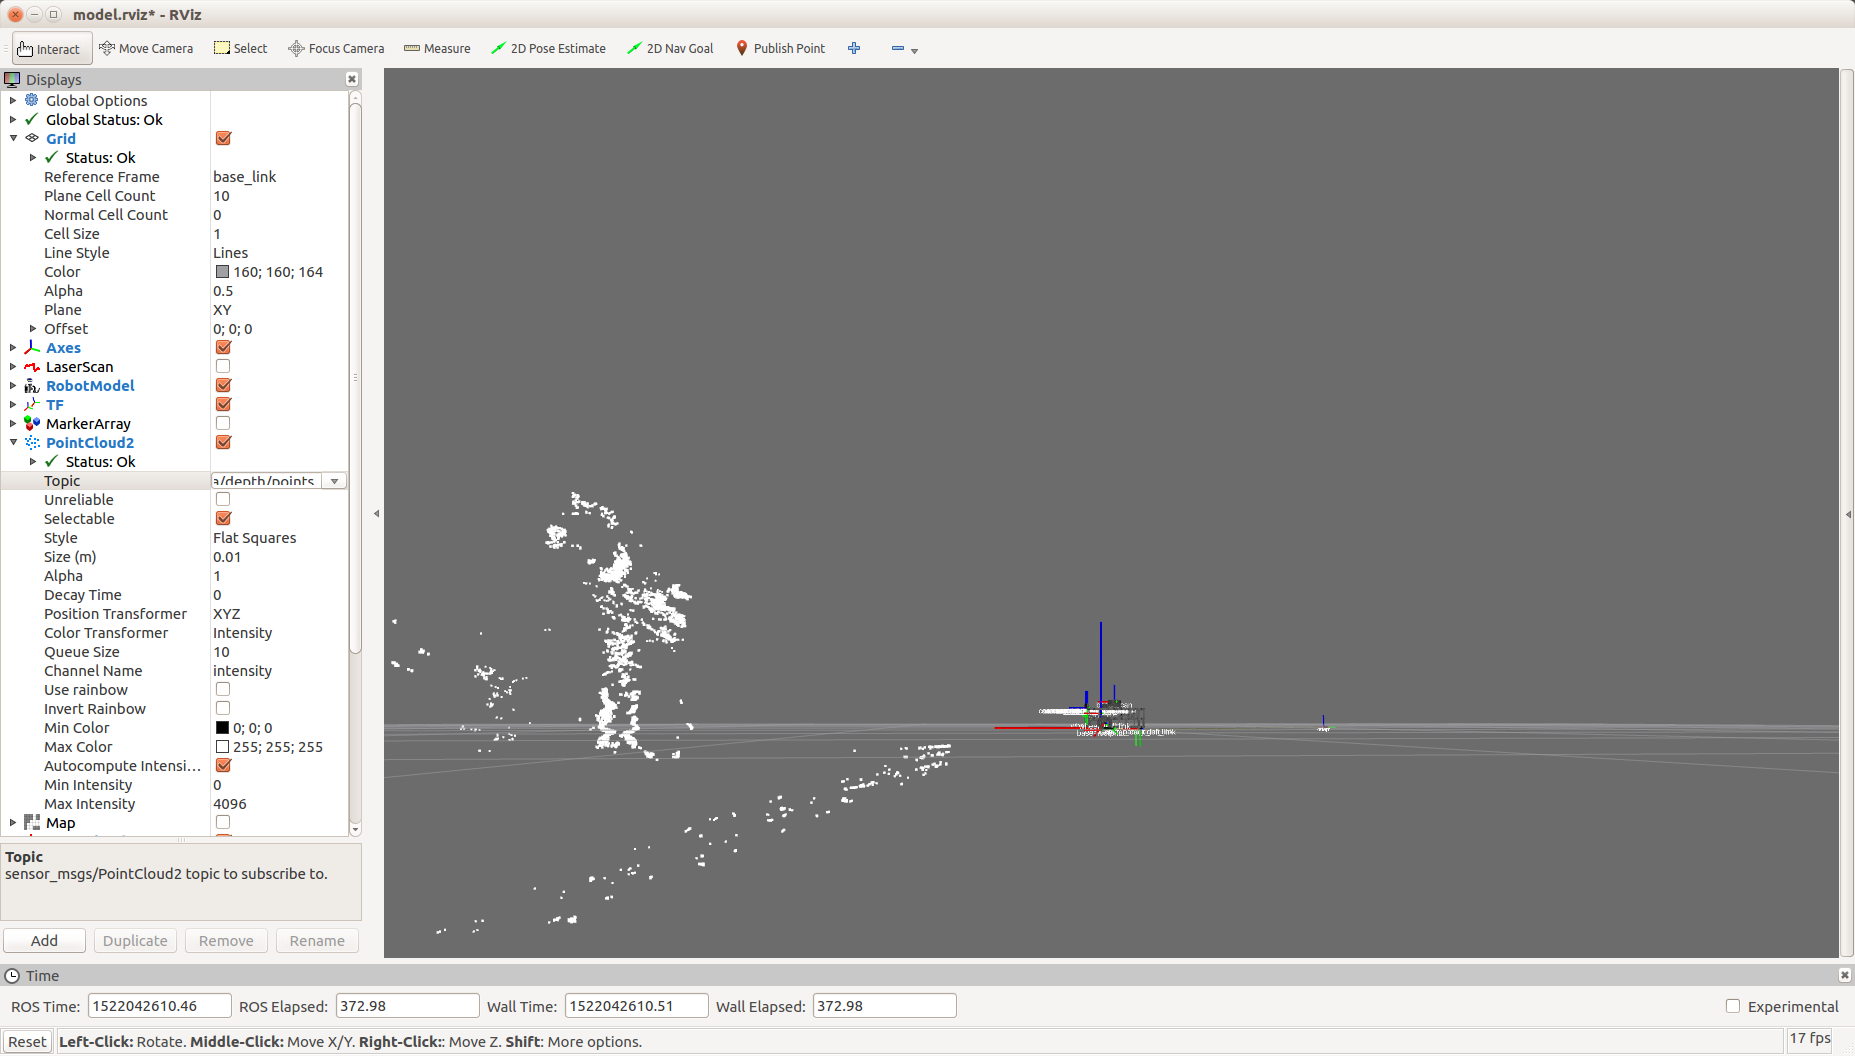Click the blue plus add-tool icon

click(854, 48)
